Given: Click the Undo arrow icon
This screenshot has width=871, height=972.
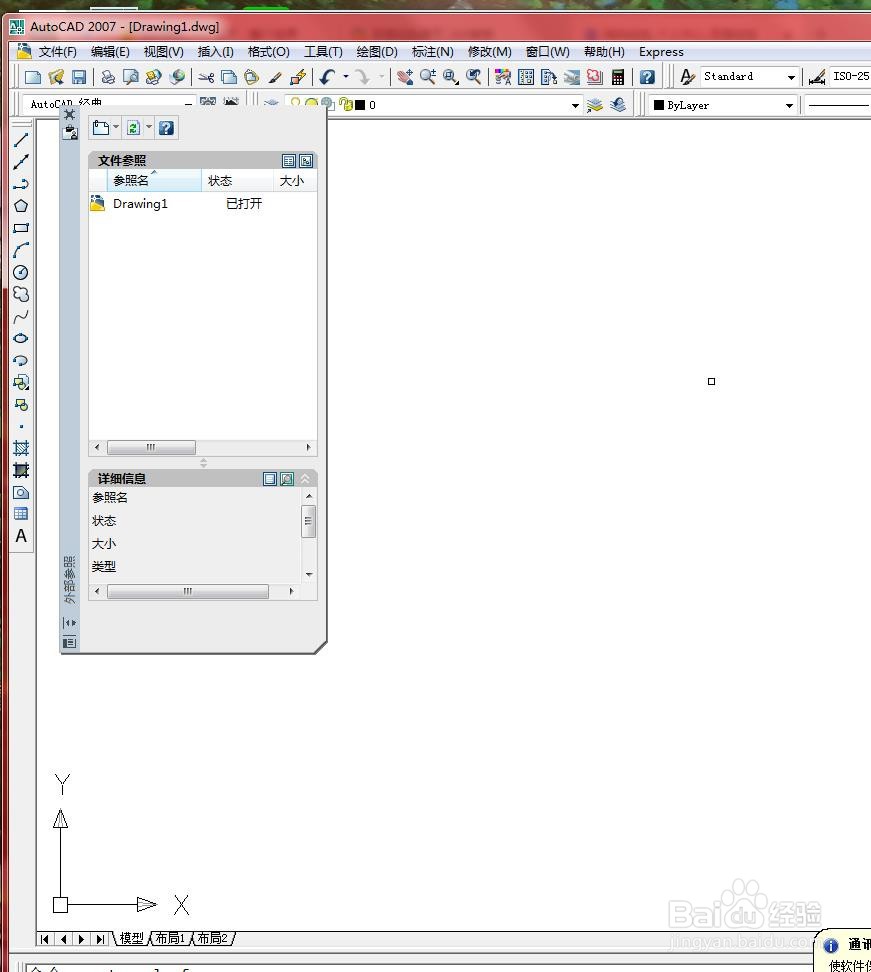Looking at the screenshot, I should (x=328, y=77).
